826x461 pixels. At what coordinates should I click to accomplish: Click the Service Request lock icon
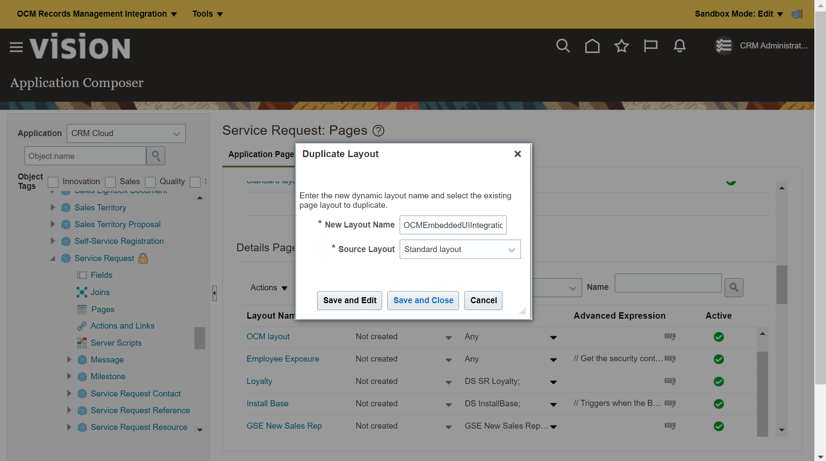click(143, 258)
